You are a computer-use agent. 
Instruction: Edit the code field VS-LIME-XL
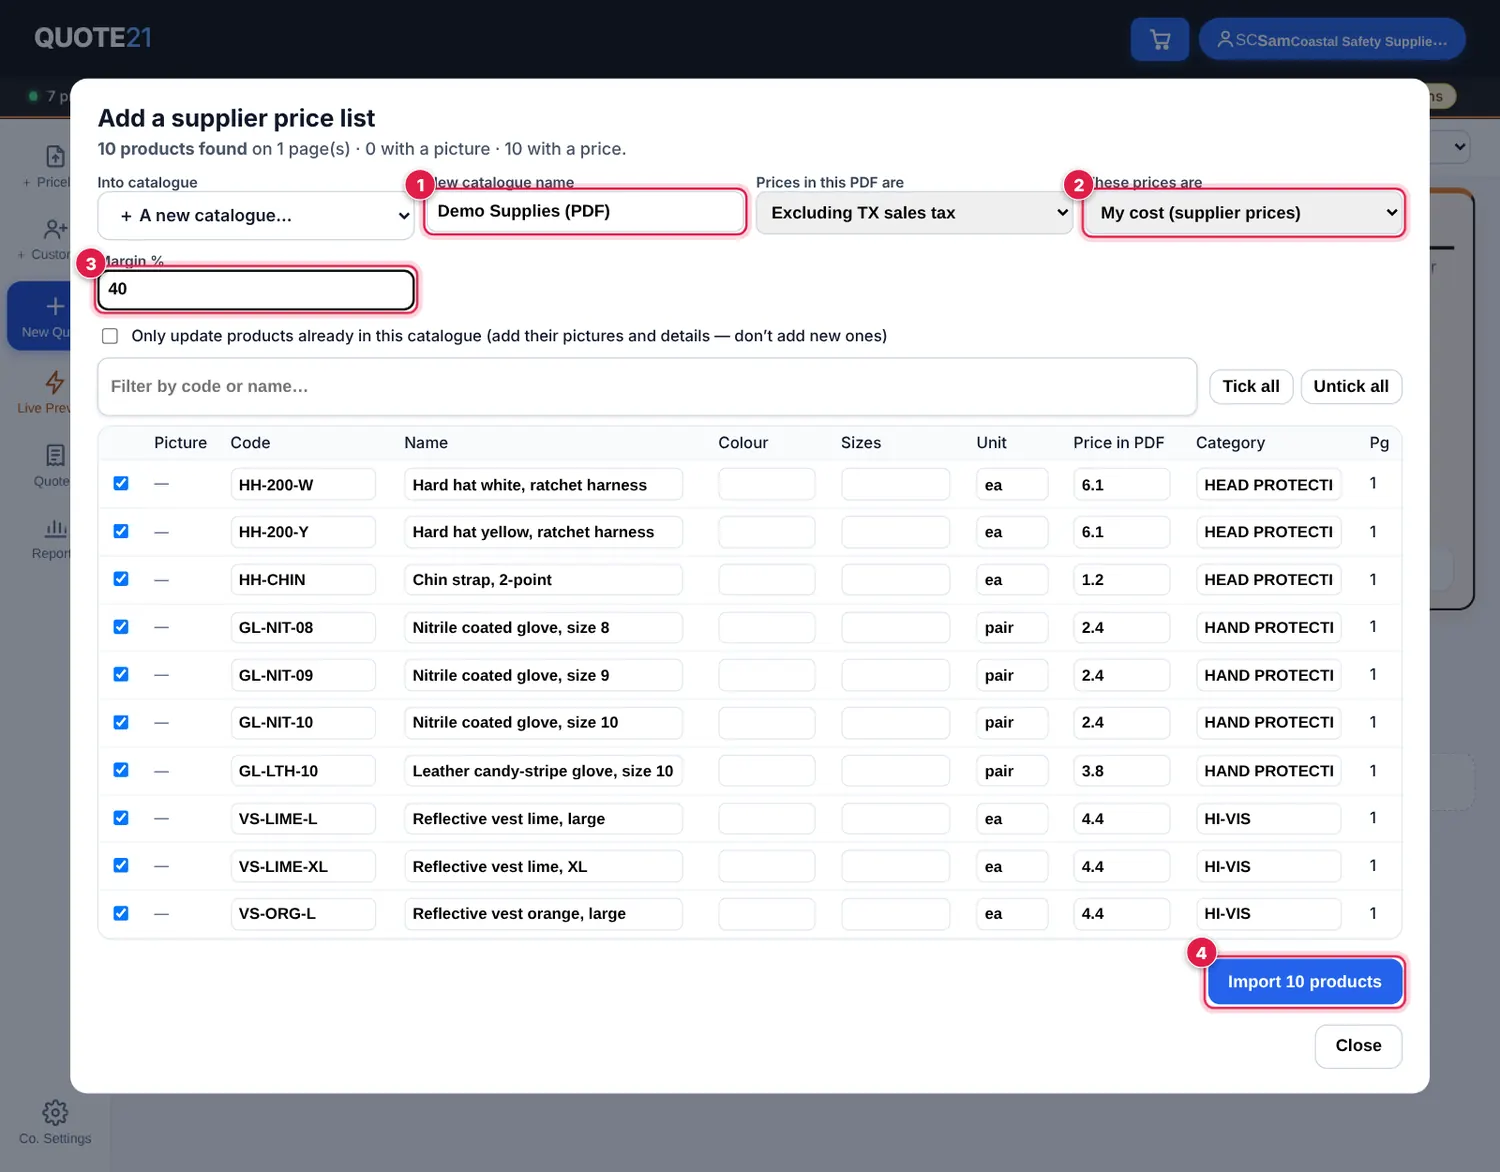pyautogui.click(x=303, y=866)
